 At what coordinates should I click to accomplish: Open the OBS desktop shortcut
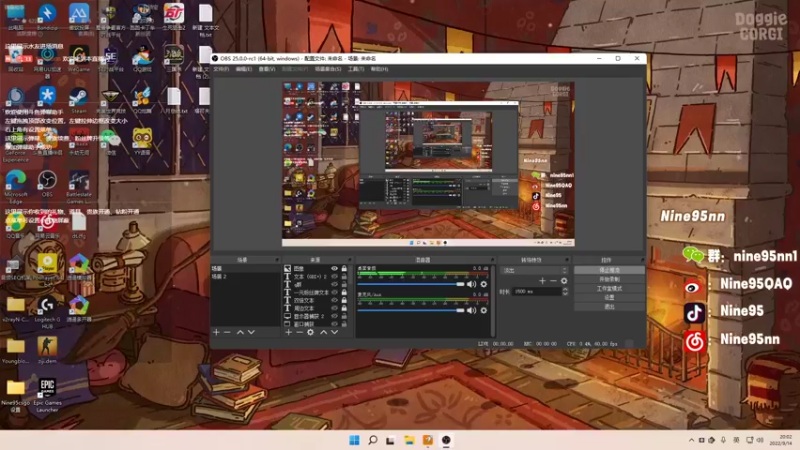coord(47,184)
